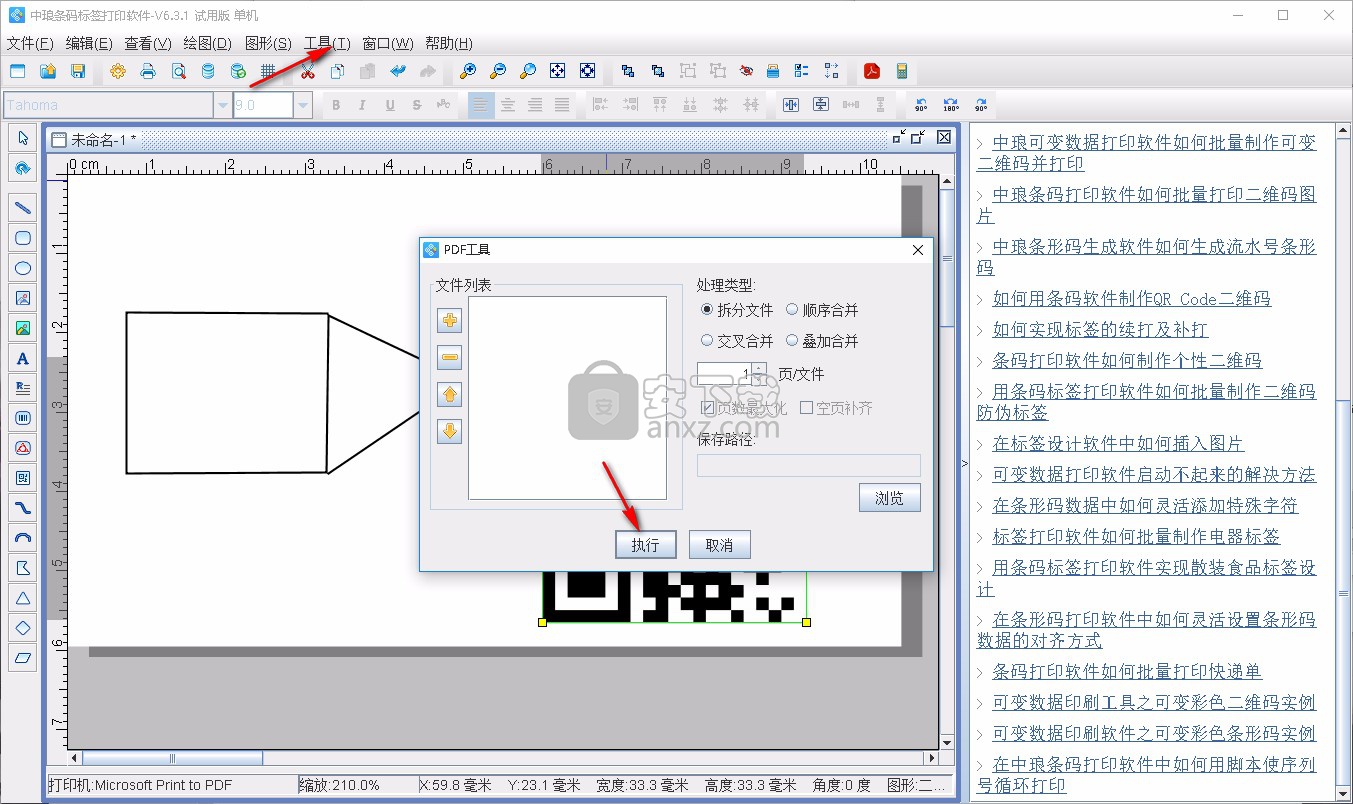
Task: Open the 文件(F) menu
Action: tap(30, 43)
